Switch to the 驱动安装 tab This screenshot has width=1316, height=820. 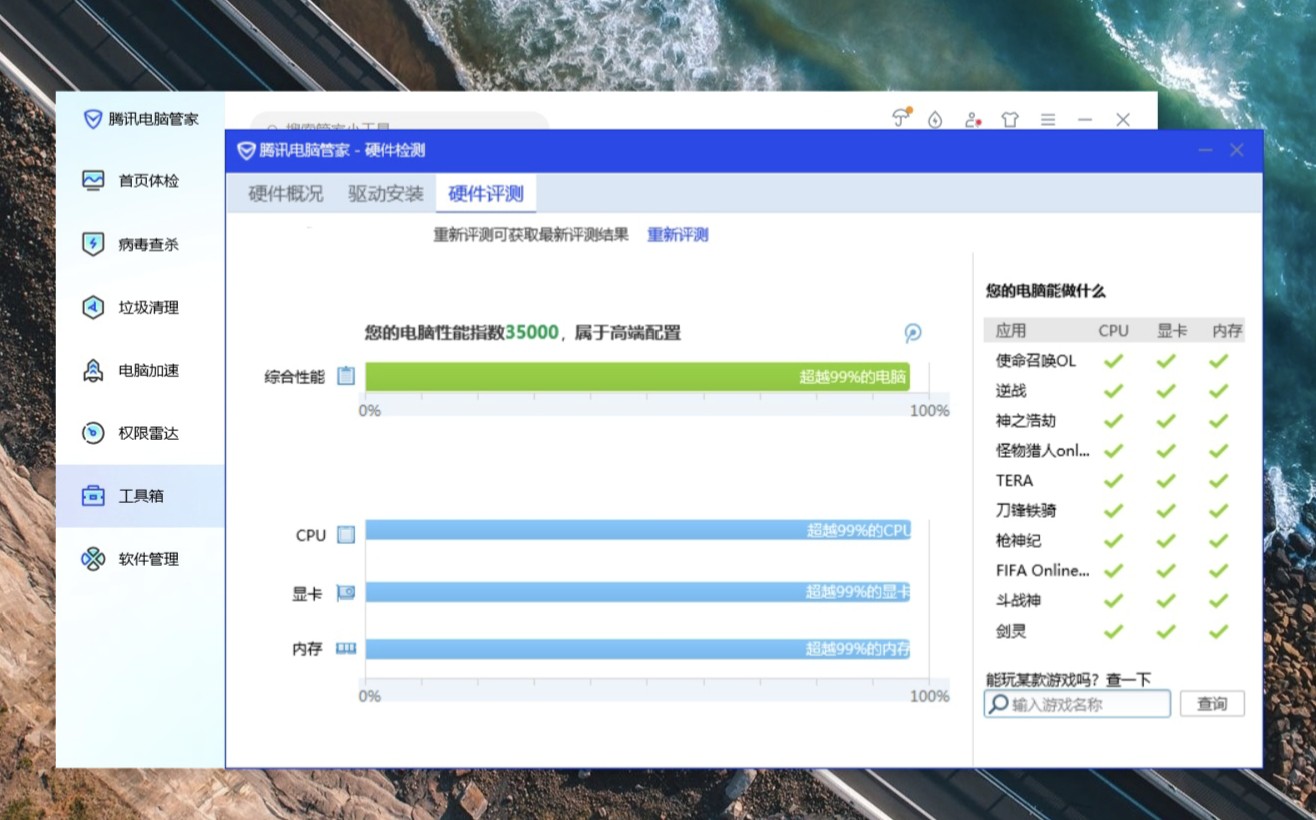click(x=385, y=194)
